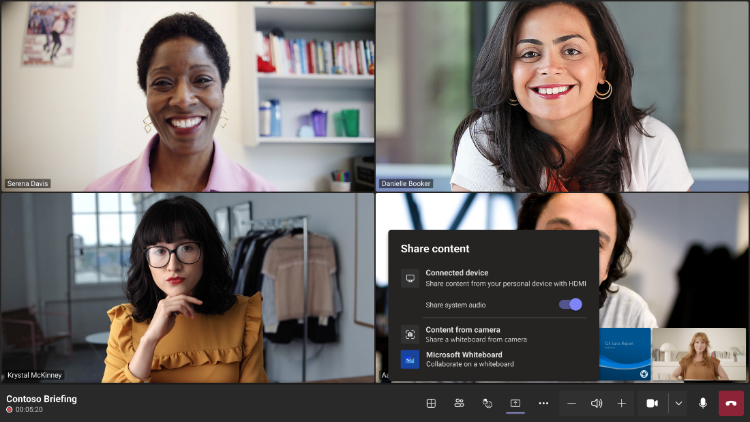Click the Content from camera icon
The image size is (750, 422).
coord(410,334)
